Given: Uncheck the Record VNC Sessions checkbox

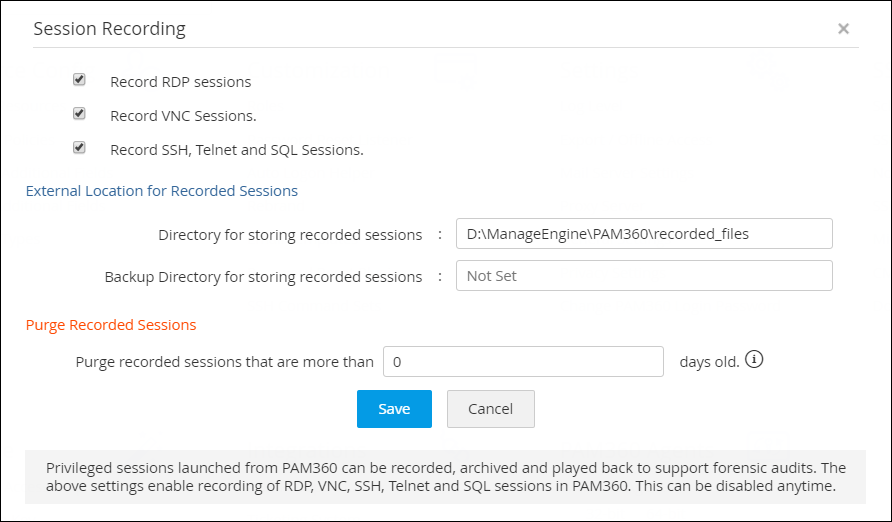Looking at the screenshot, I should 79,114.
